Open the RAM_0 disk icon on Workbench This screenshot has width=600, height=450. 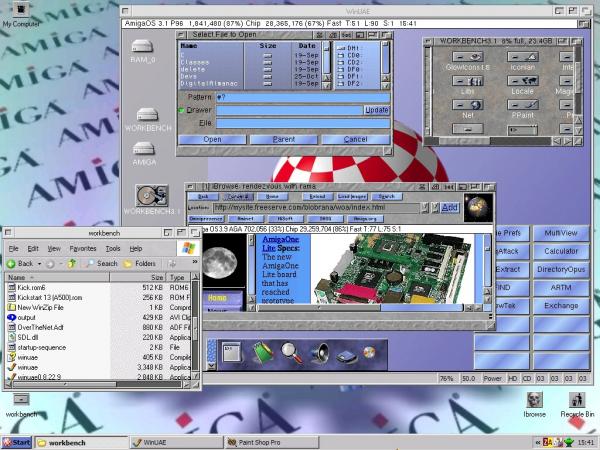pos(142,47)
